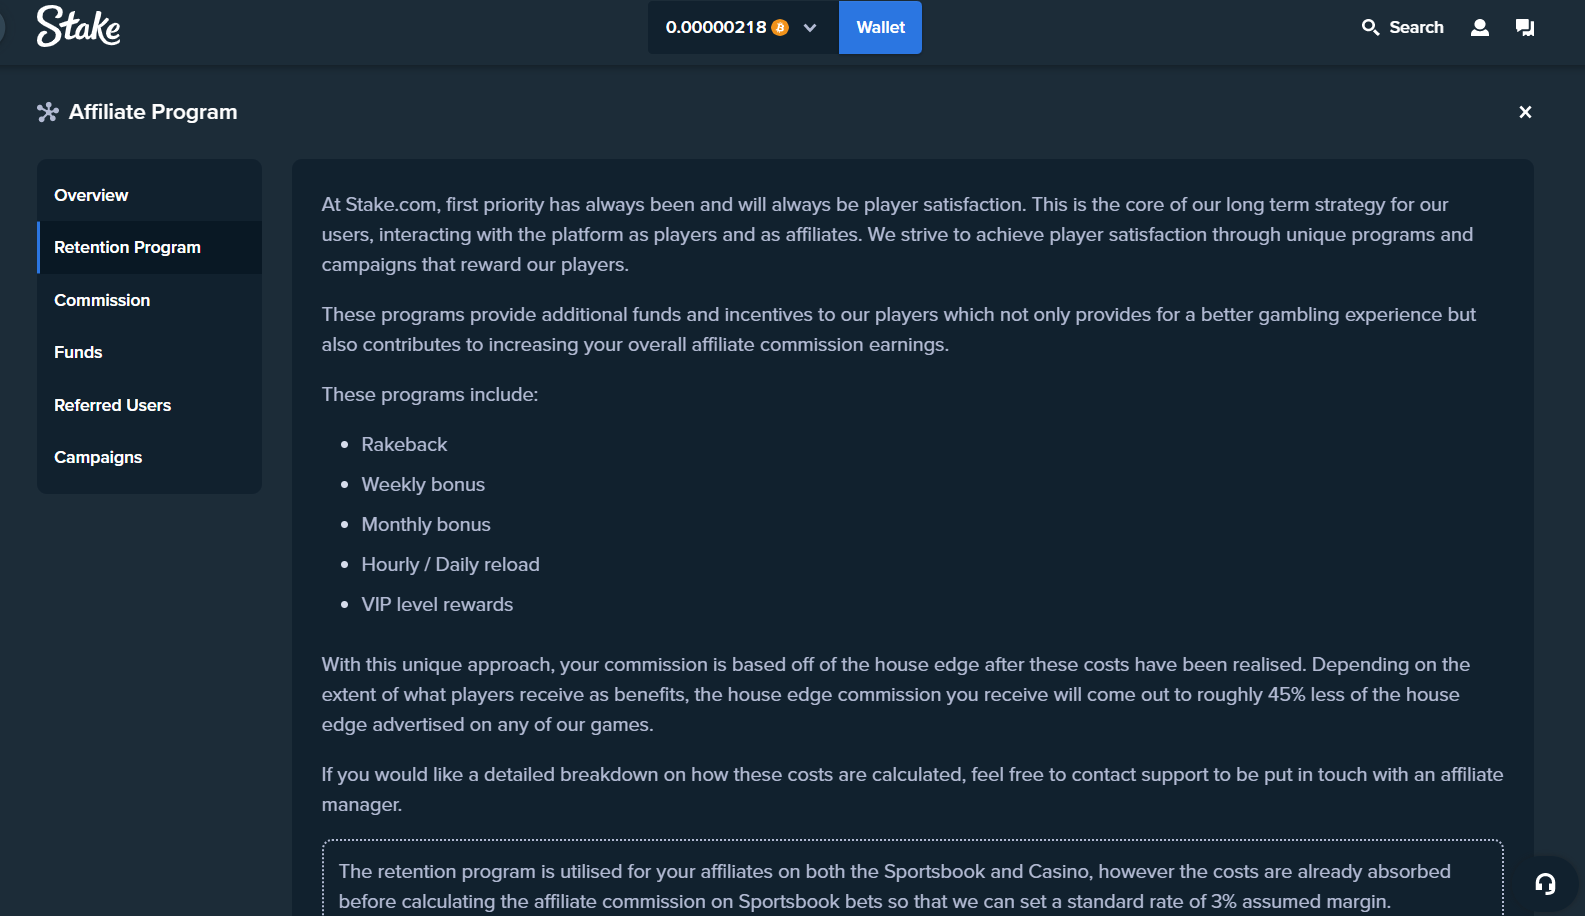Viewport: 1585px width, 916px height.
Task: Open the Wallet button
Action: [x=880, y=28]
